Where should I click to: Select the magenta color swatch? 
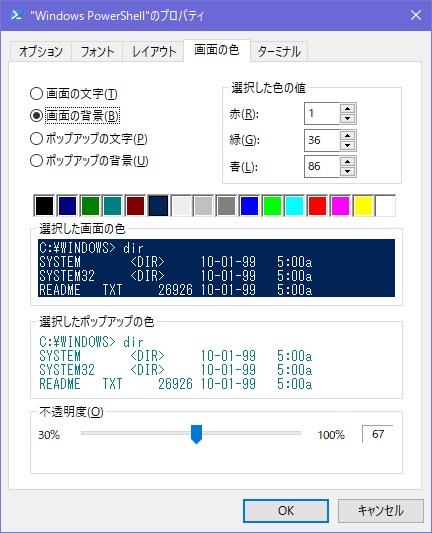pyautogui.click(x=340, y=206)
